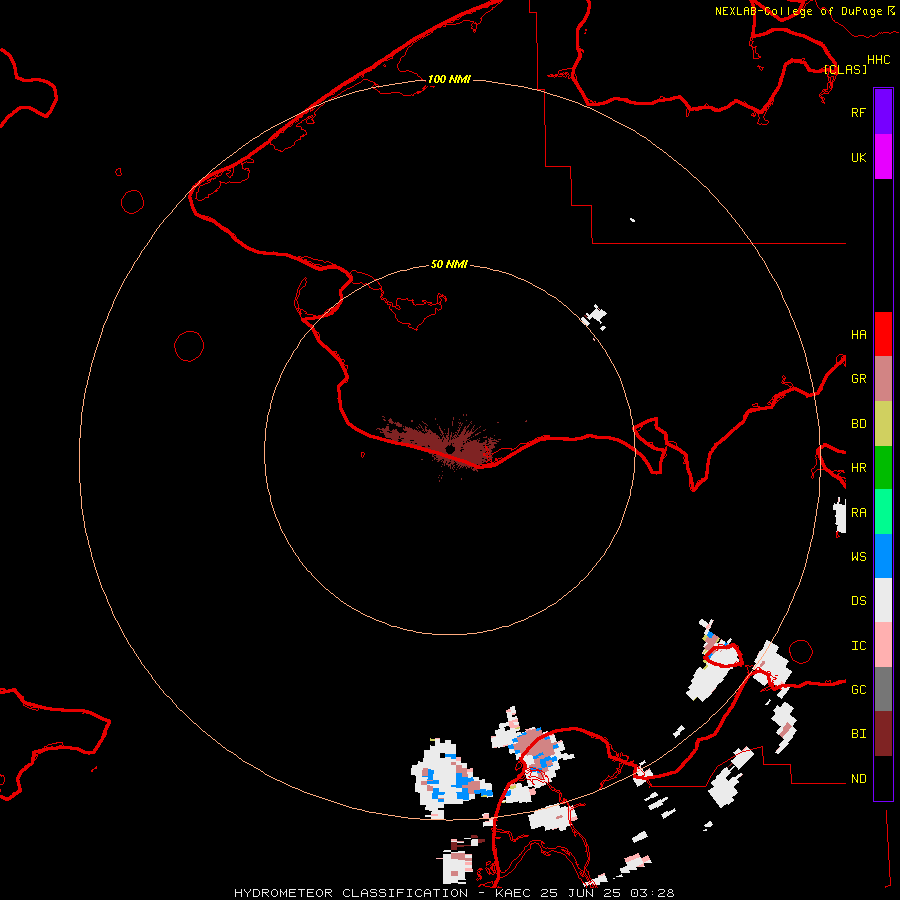Image resolution: width=900 pixels, height=900 pixels.
Task: Click the 'DS' legend label text
Action: coord(858,600)
